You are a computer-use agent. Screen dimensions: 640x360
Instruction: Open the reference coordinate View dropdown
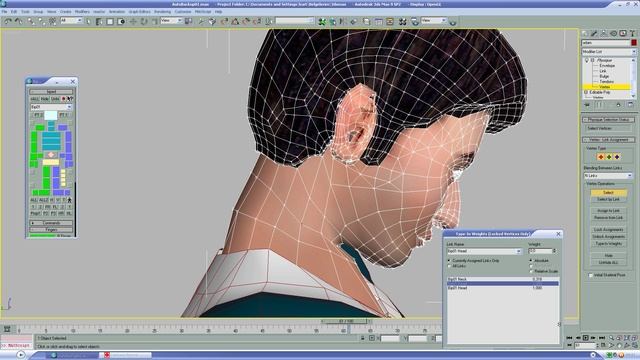[x=171, y=20]
